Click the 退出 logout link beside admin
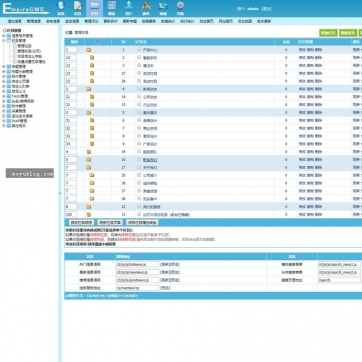Viewport: 362px width, 362px height. [x=266, y=9]
